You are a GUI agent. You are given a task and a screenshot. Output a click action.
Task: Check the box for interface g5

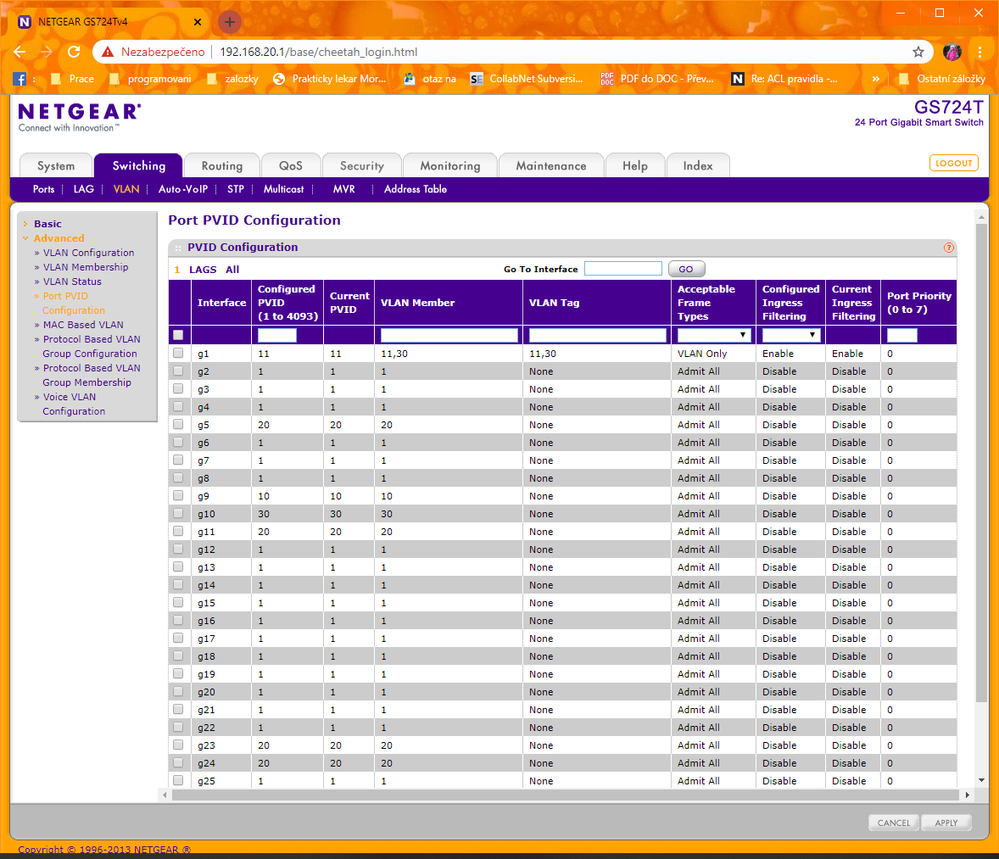coord(178,424)
